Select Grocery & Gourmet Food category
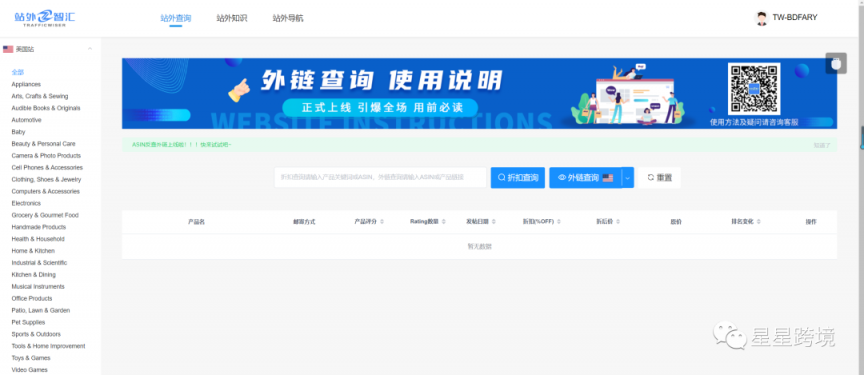The image size is (864, 375). tap(45, 215)
